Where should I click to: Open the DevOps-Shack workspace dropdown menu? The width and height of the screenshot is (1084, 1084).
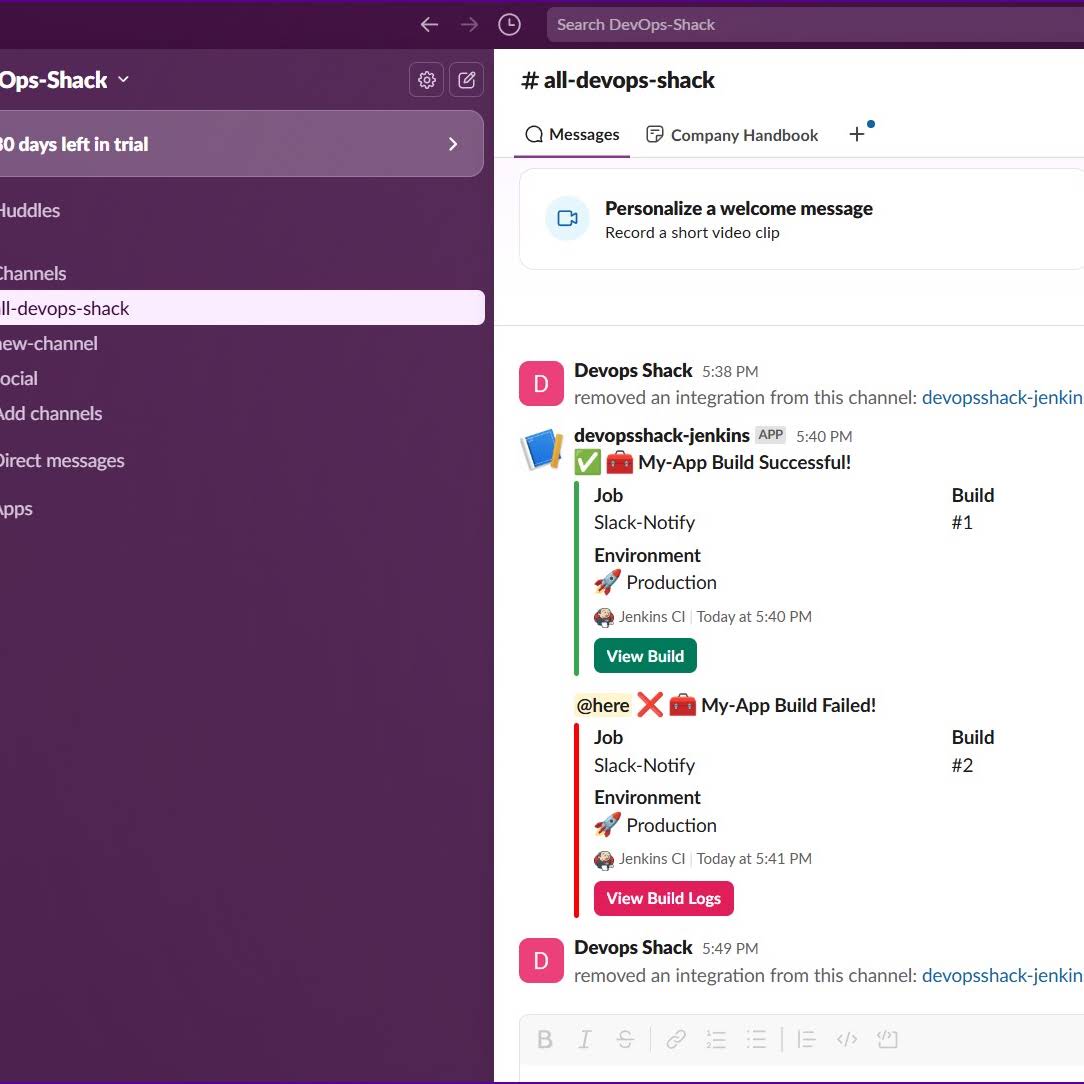click(64, 80)
